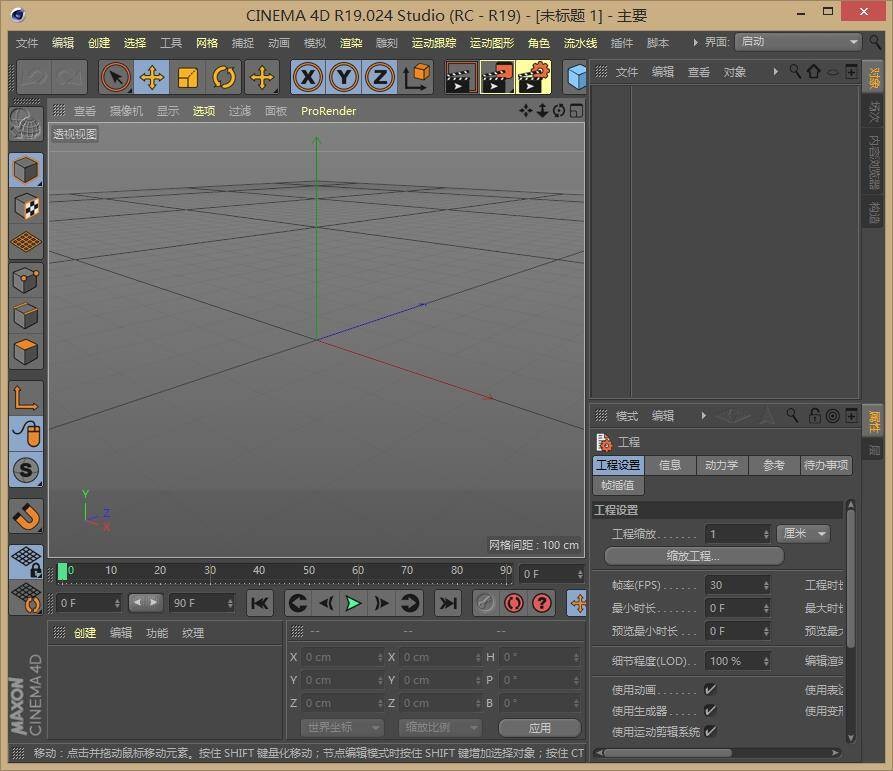893x771 pixels.
Task: Open the 运动图形 main menu
Action: coord(491,43)
